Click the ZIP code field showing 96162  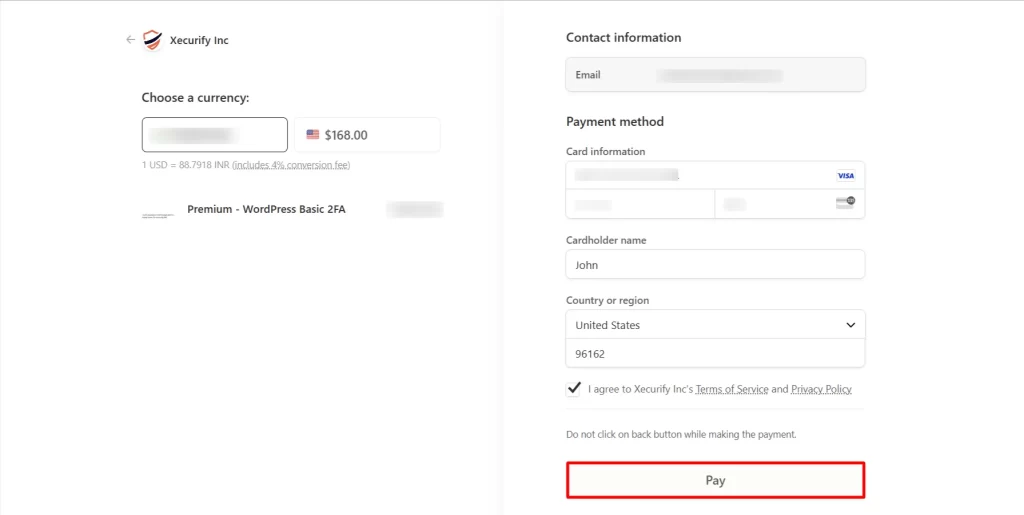pyautogui.click(x=715, y=354)
